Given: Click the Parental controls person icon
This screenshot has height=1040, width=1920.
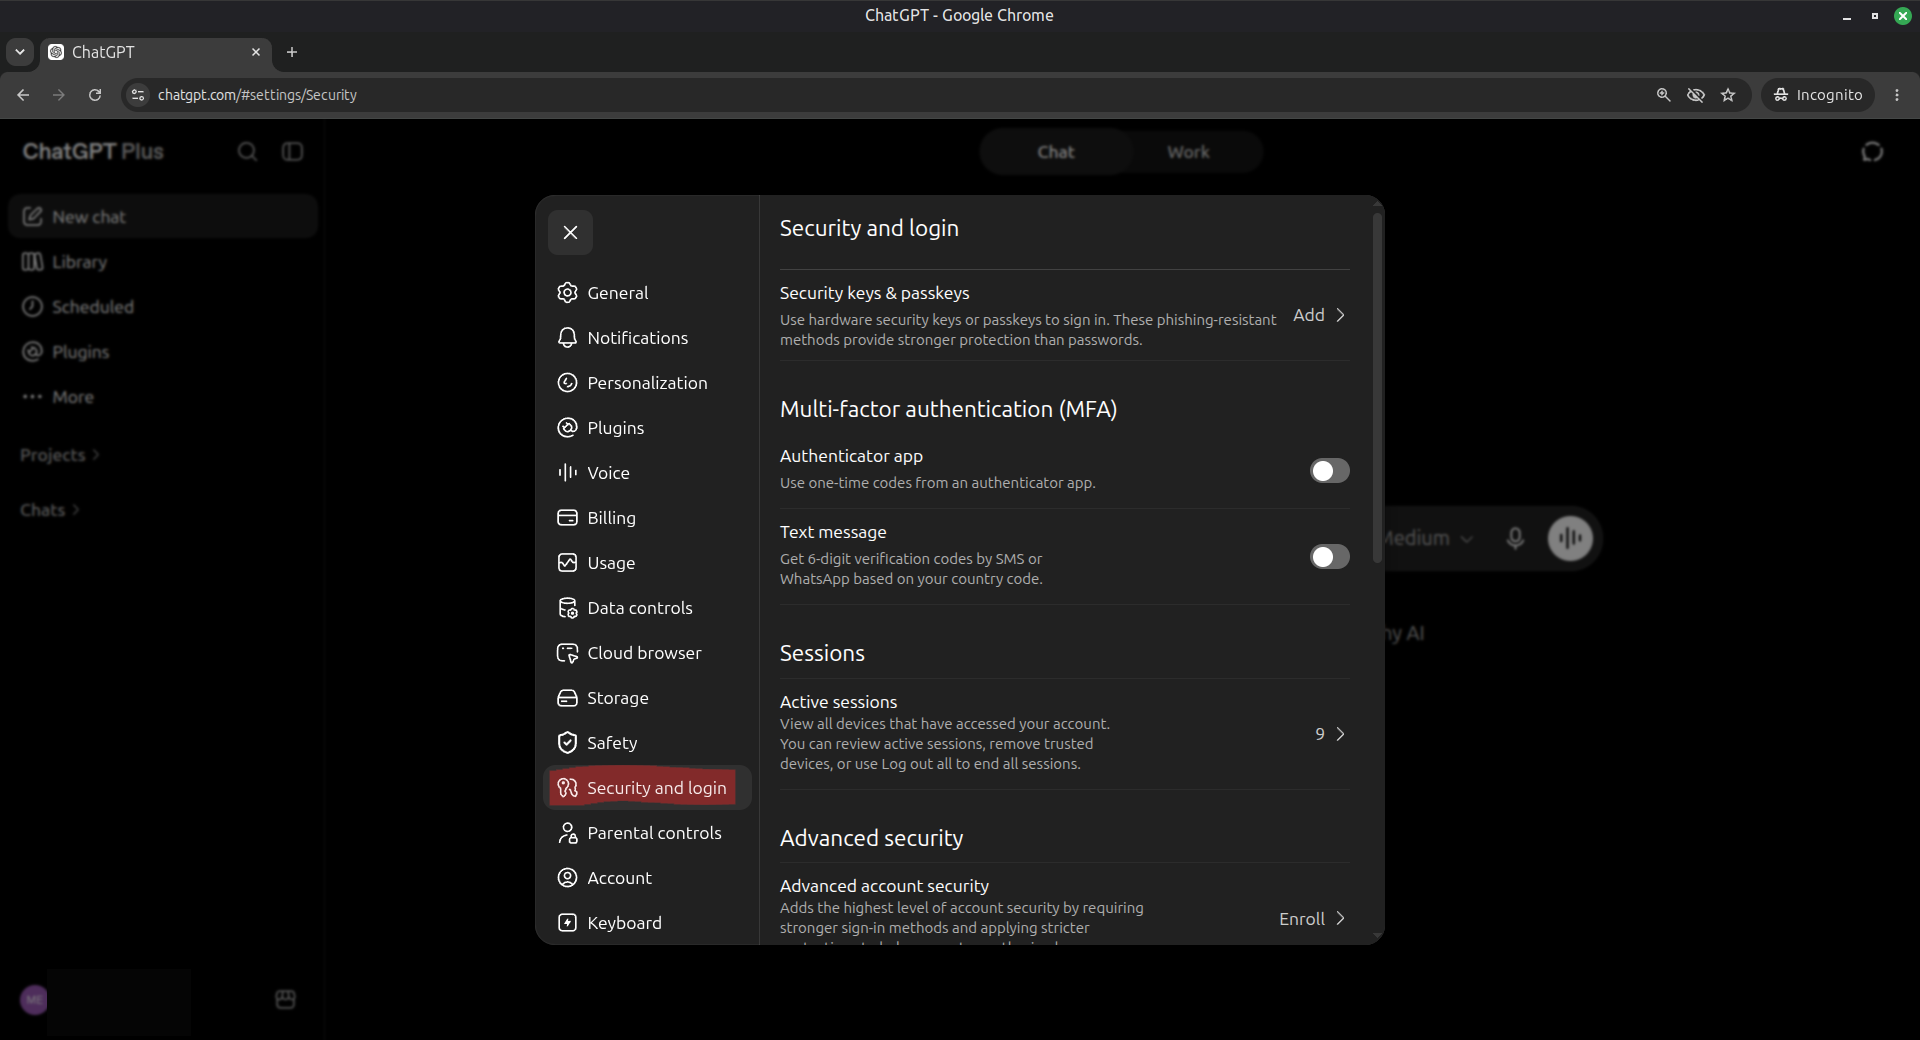Looking at the screenshot, I should click(x=567, y=833).
